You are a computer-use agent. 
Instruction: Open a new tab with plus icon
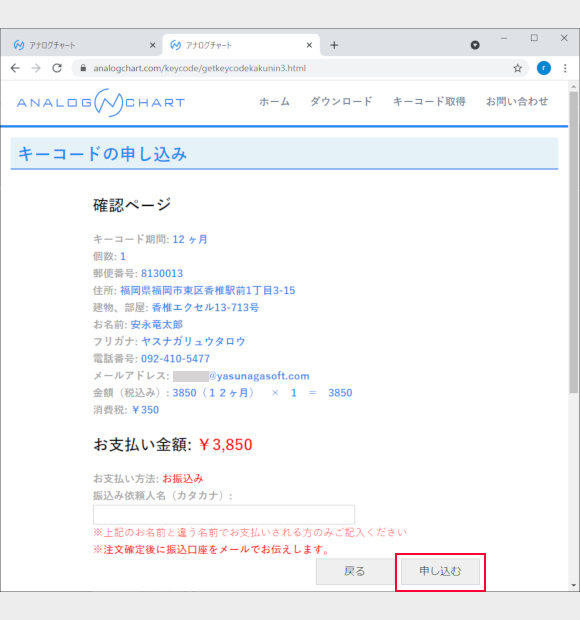[334, 45]
